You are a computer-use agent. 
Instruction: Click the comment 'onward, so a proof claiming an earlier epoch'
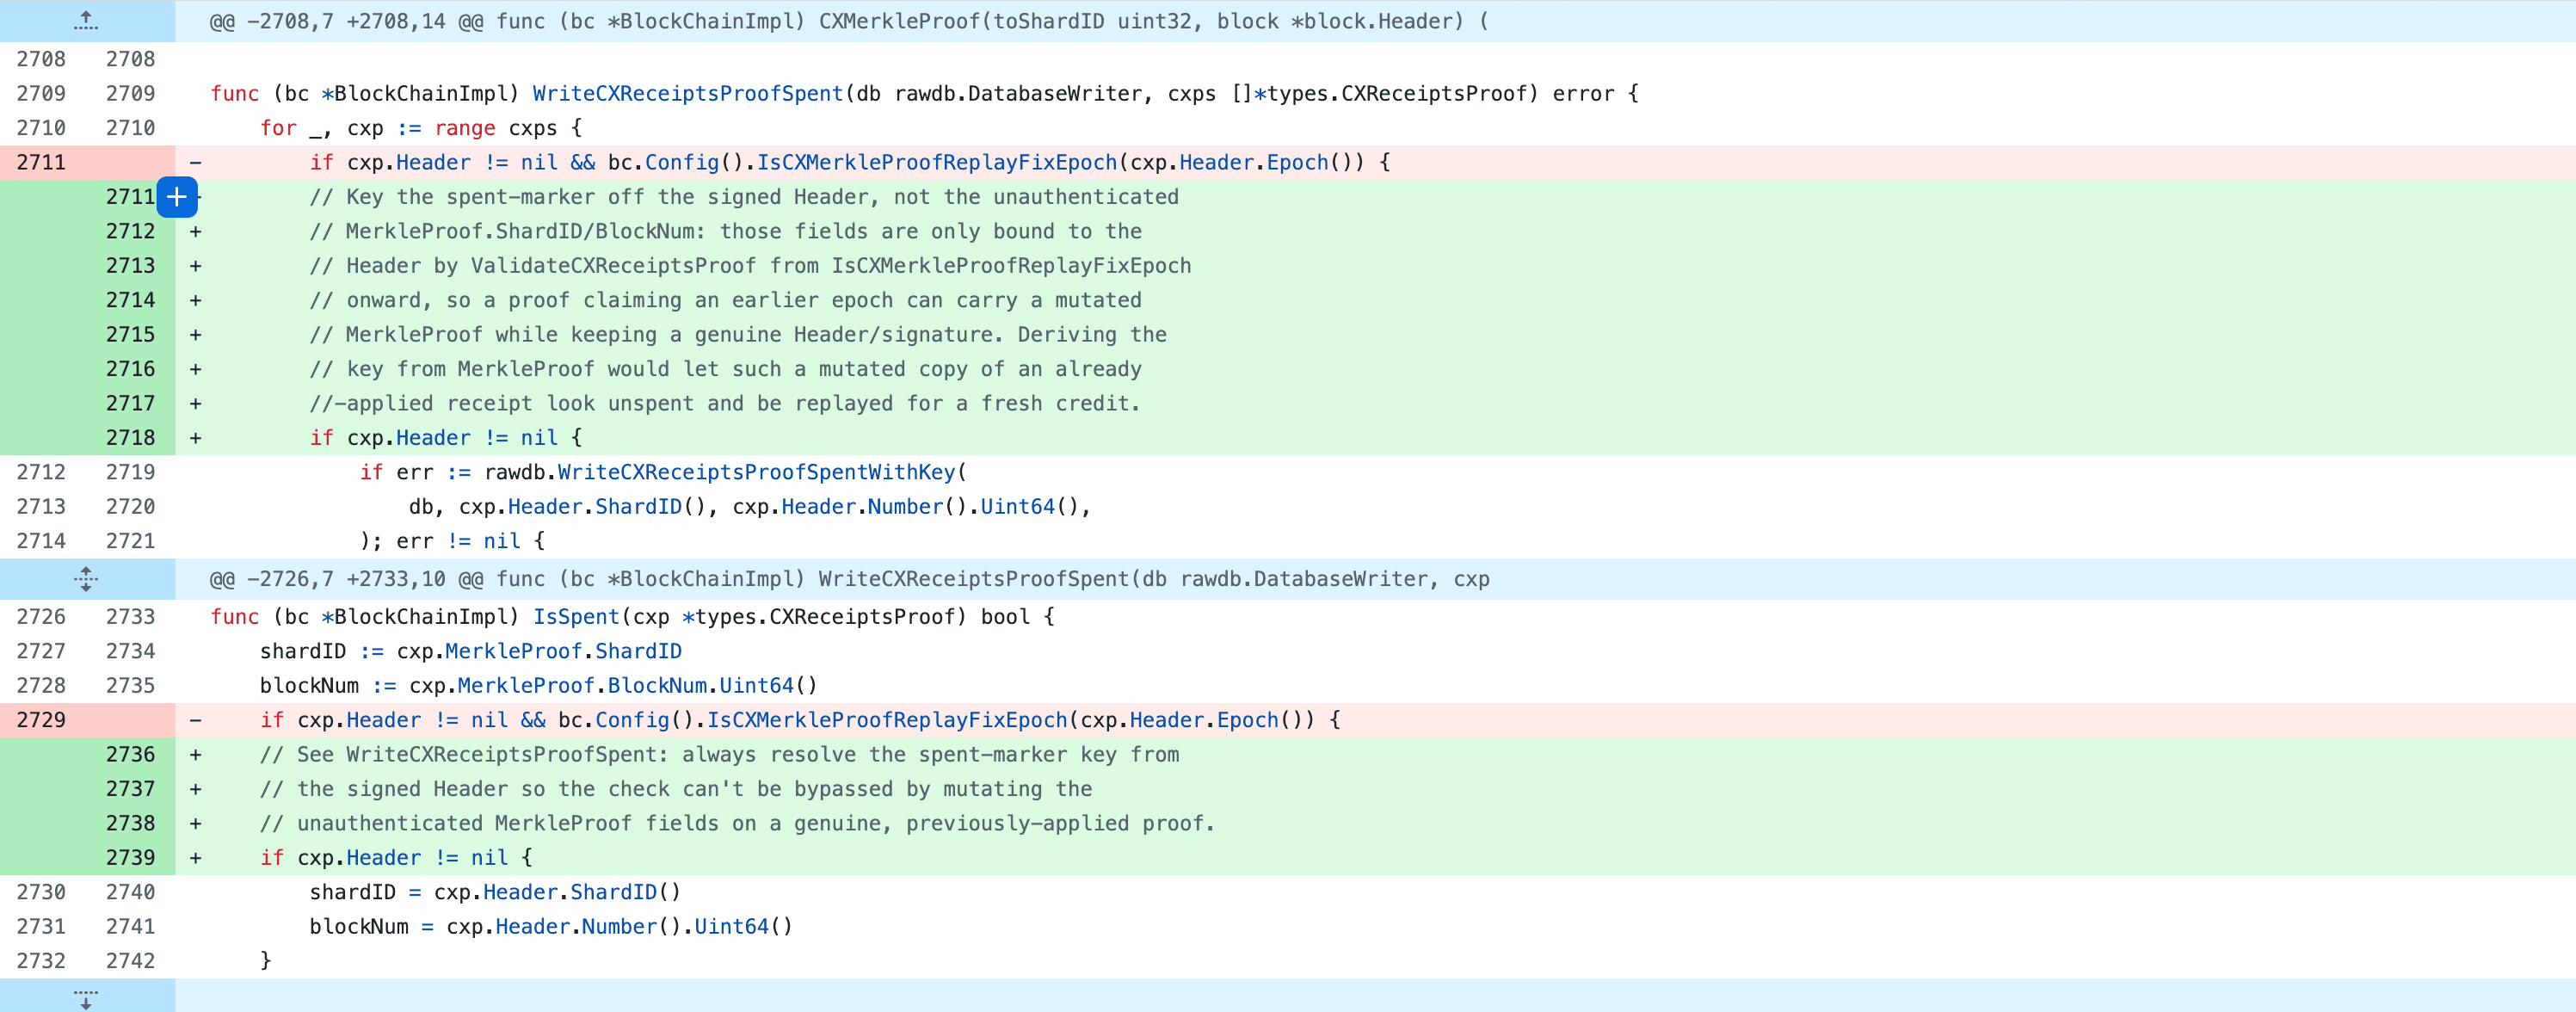coord(726,300)
